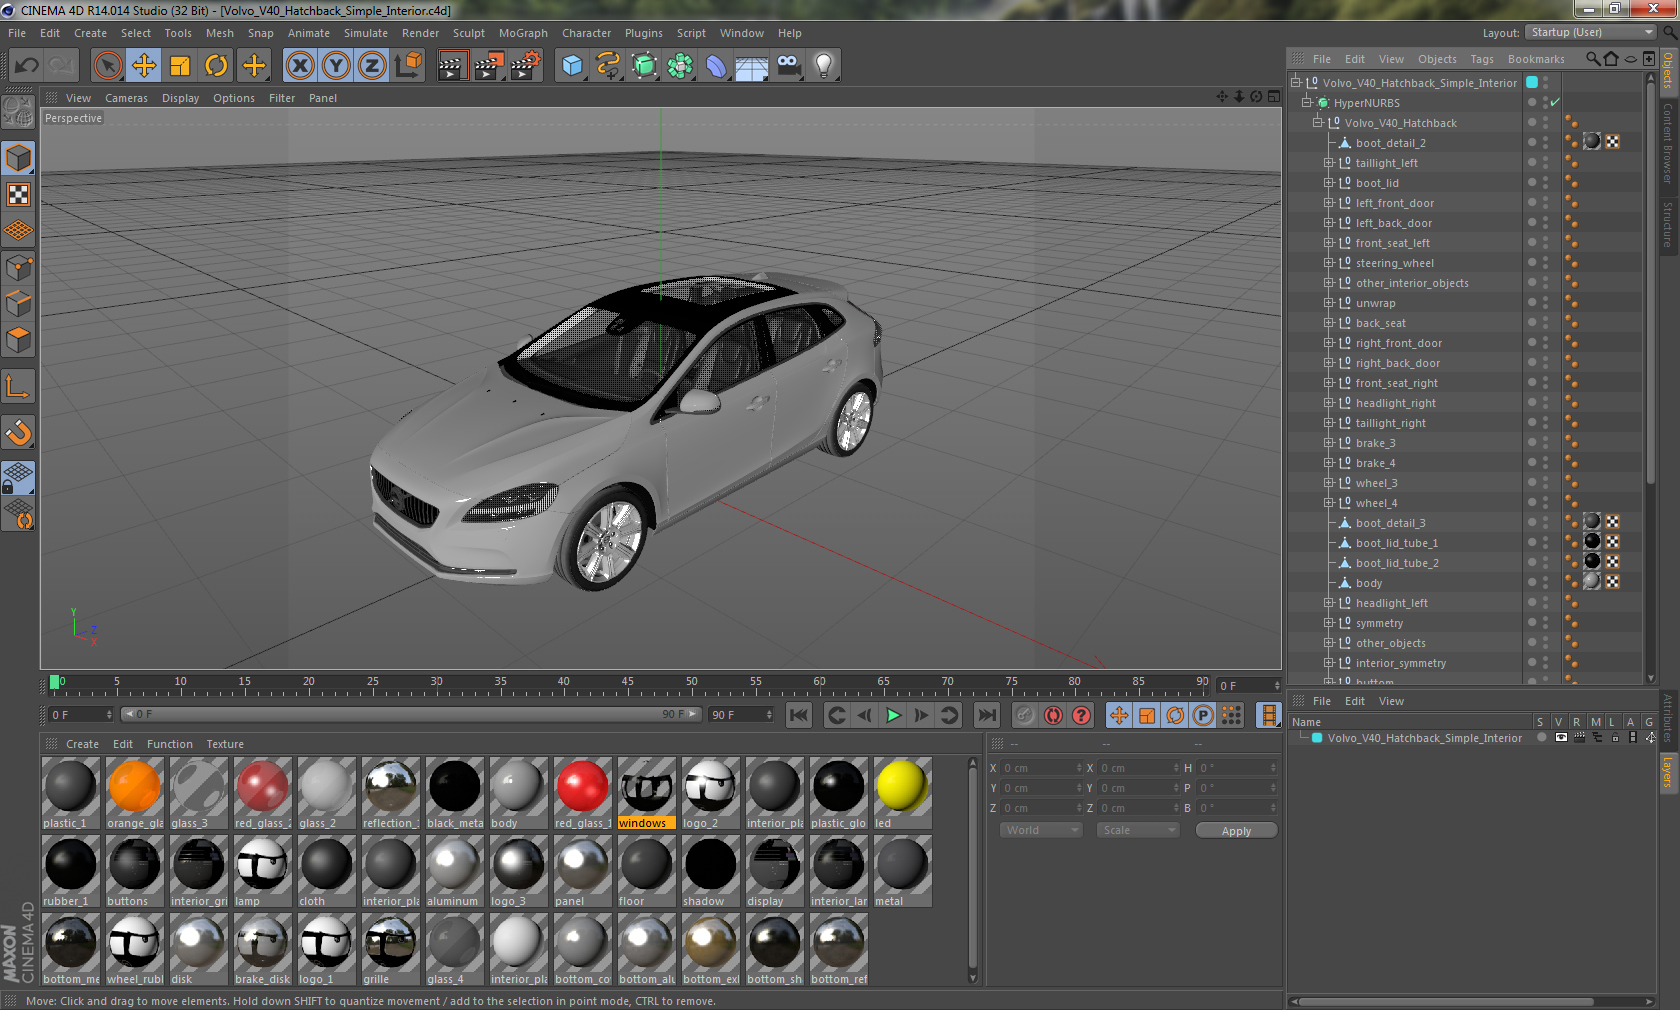
Task: Play the animation forward
Action: click(x=893, y=715)
